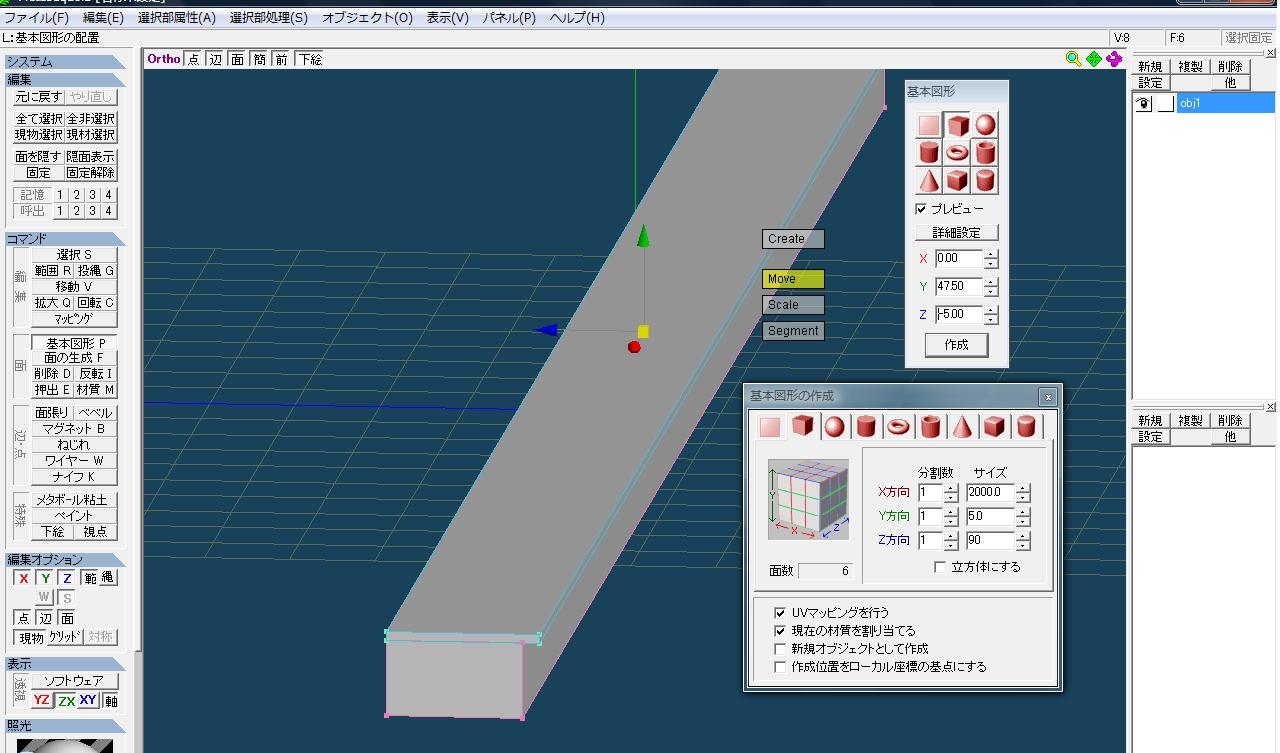Uncheck the プレビュー checkbox
This screenshot has height=753, width=1280.
pos(921,209)
